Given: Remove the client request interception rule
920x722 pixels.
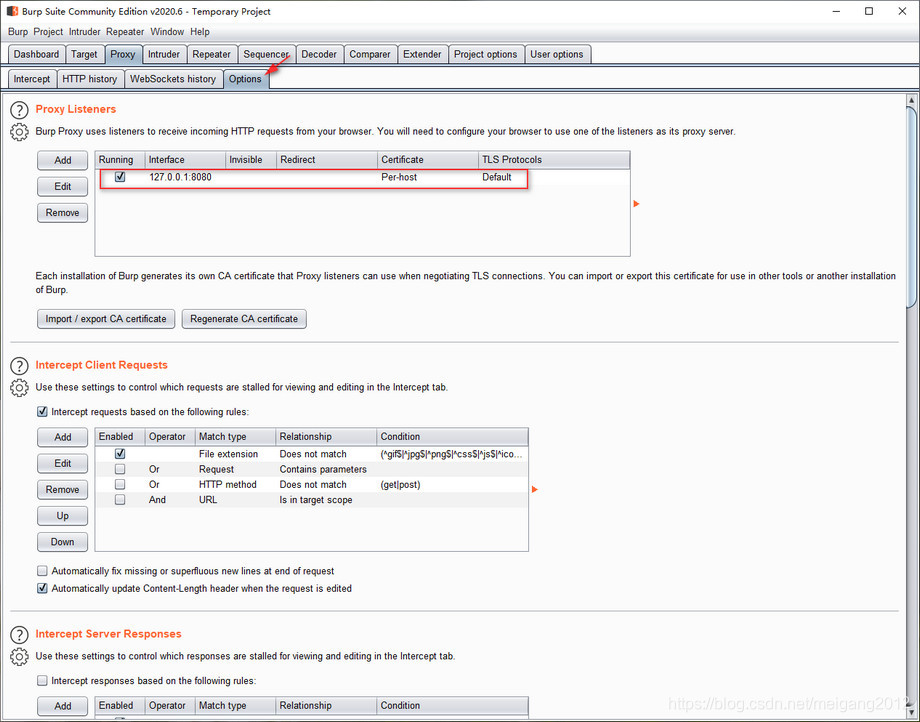Looking at the screenshot, I should point(63,490).
